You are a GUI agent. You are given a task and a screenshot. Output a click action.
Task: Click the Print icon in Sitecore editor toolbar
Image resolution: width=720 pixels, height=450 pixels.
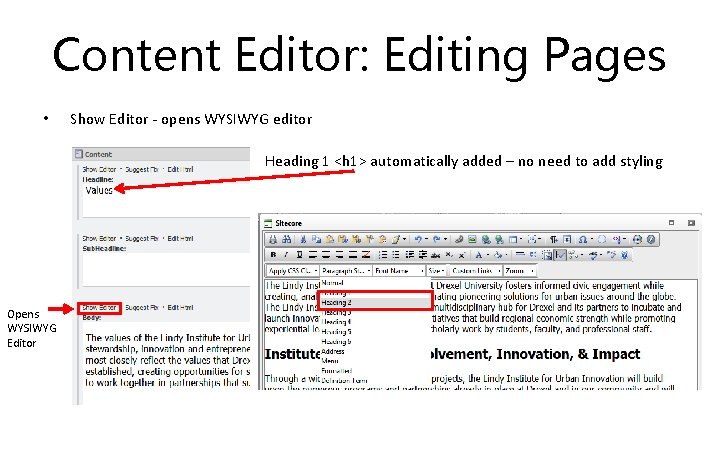[273, 239]
